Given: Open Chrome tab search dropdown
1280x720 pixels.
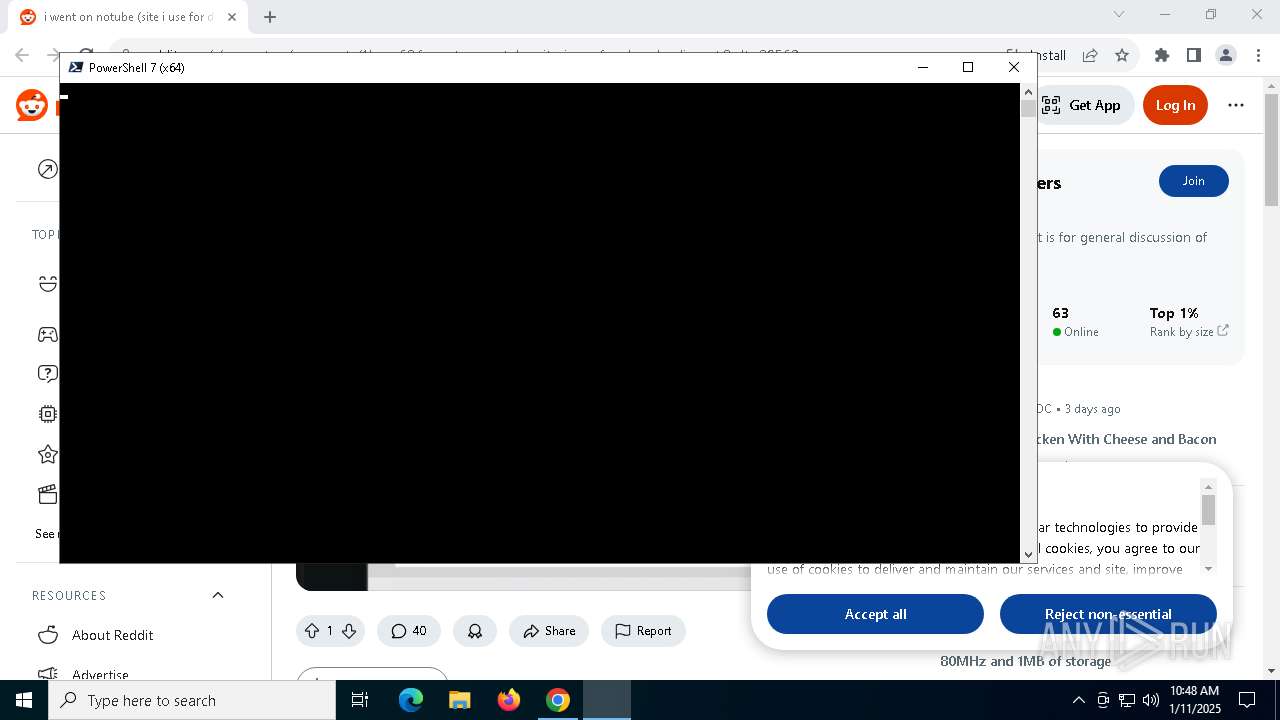Looking at the screenshot, I should (1119, 14).
